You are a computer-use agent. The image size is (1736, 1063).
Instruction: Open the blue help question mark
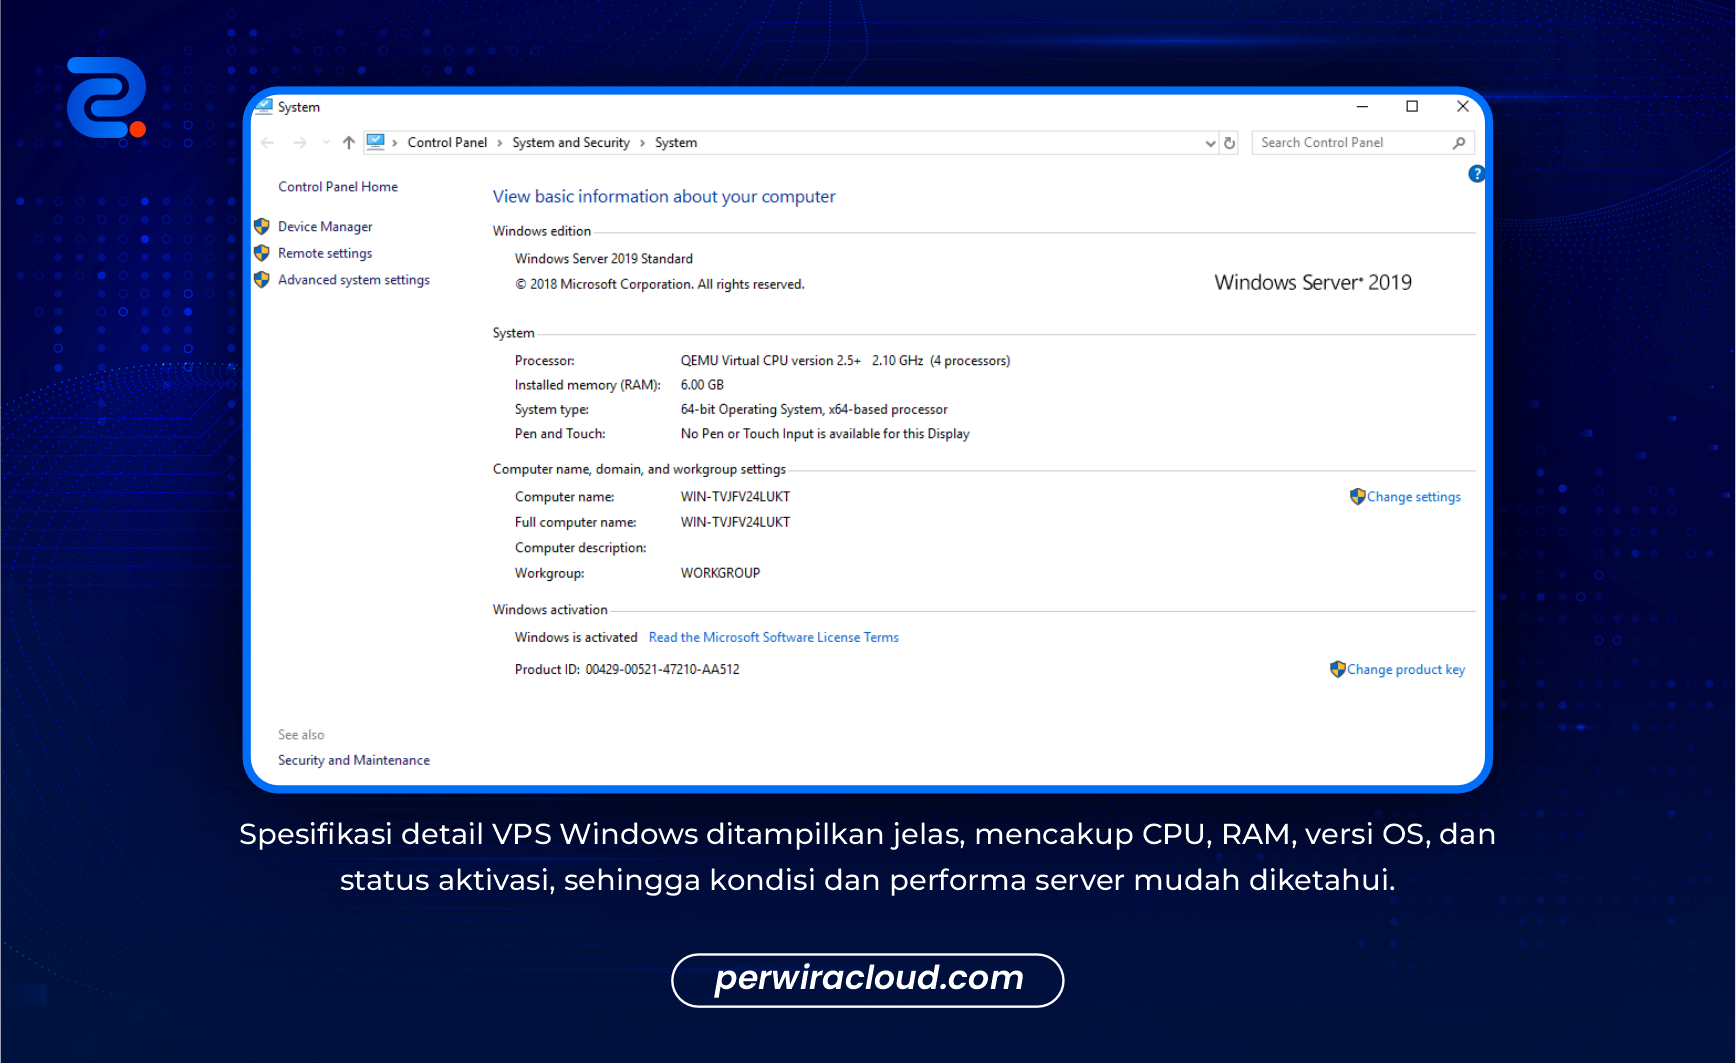tap(1475, 174)
